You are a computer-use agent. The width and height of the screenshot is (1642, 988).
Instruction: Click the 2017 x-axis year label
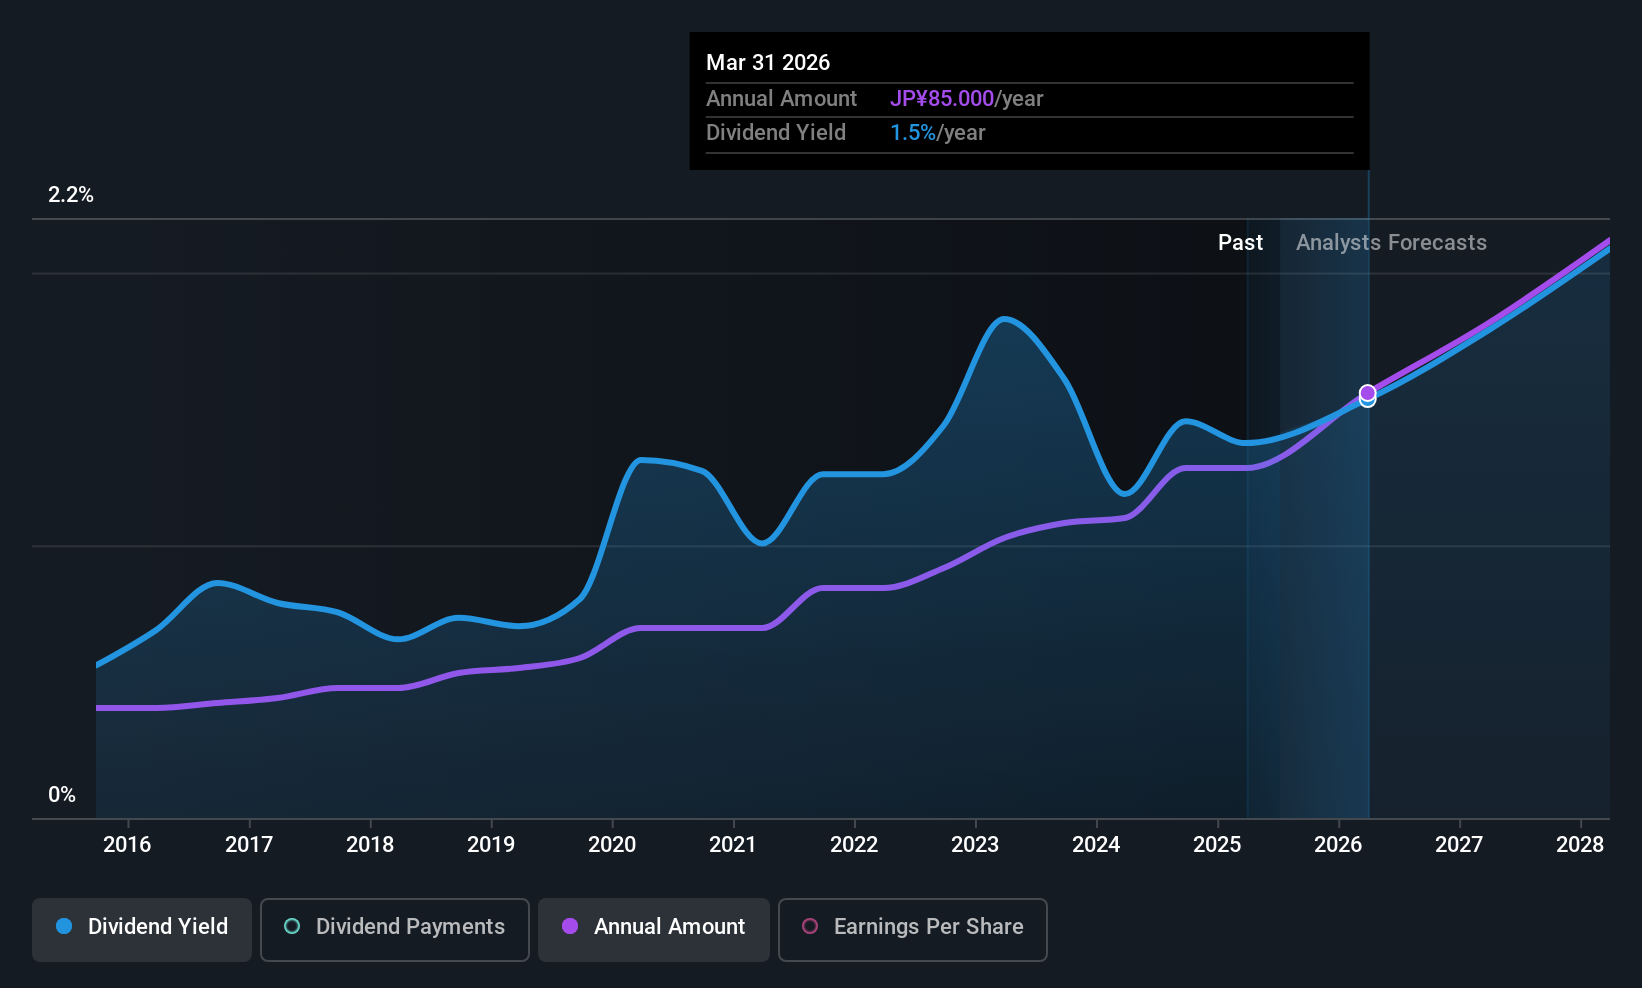coord(249,845)
